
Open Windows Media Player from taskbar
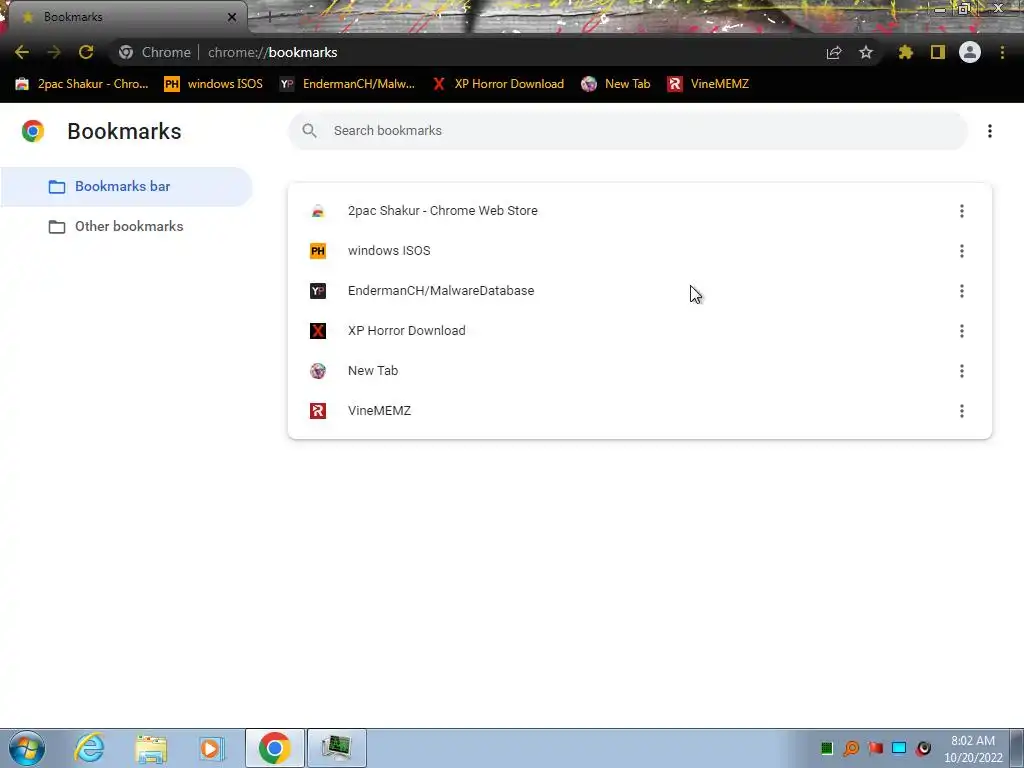pos(212,748)
